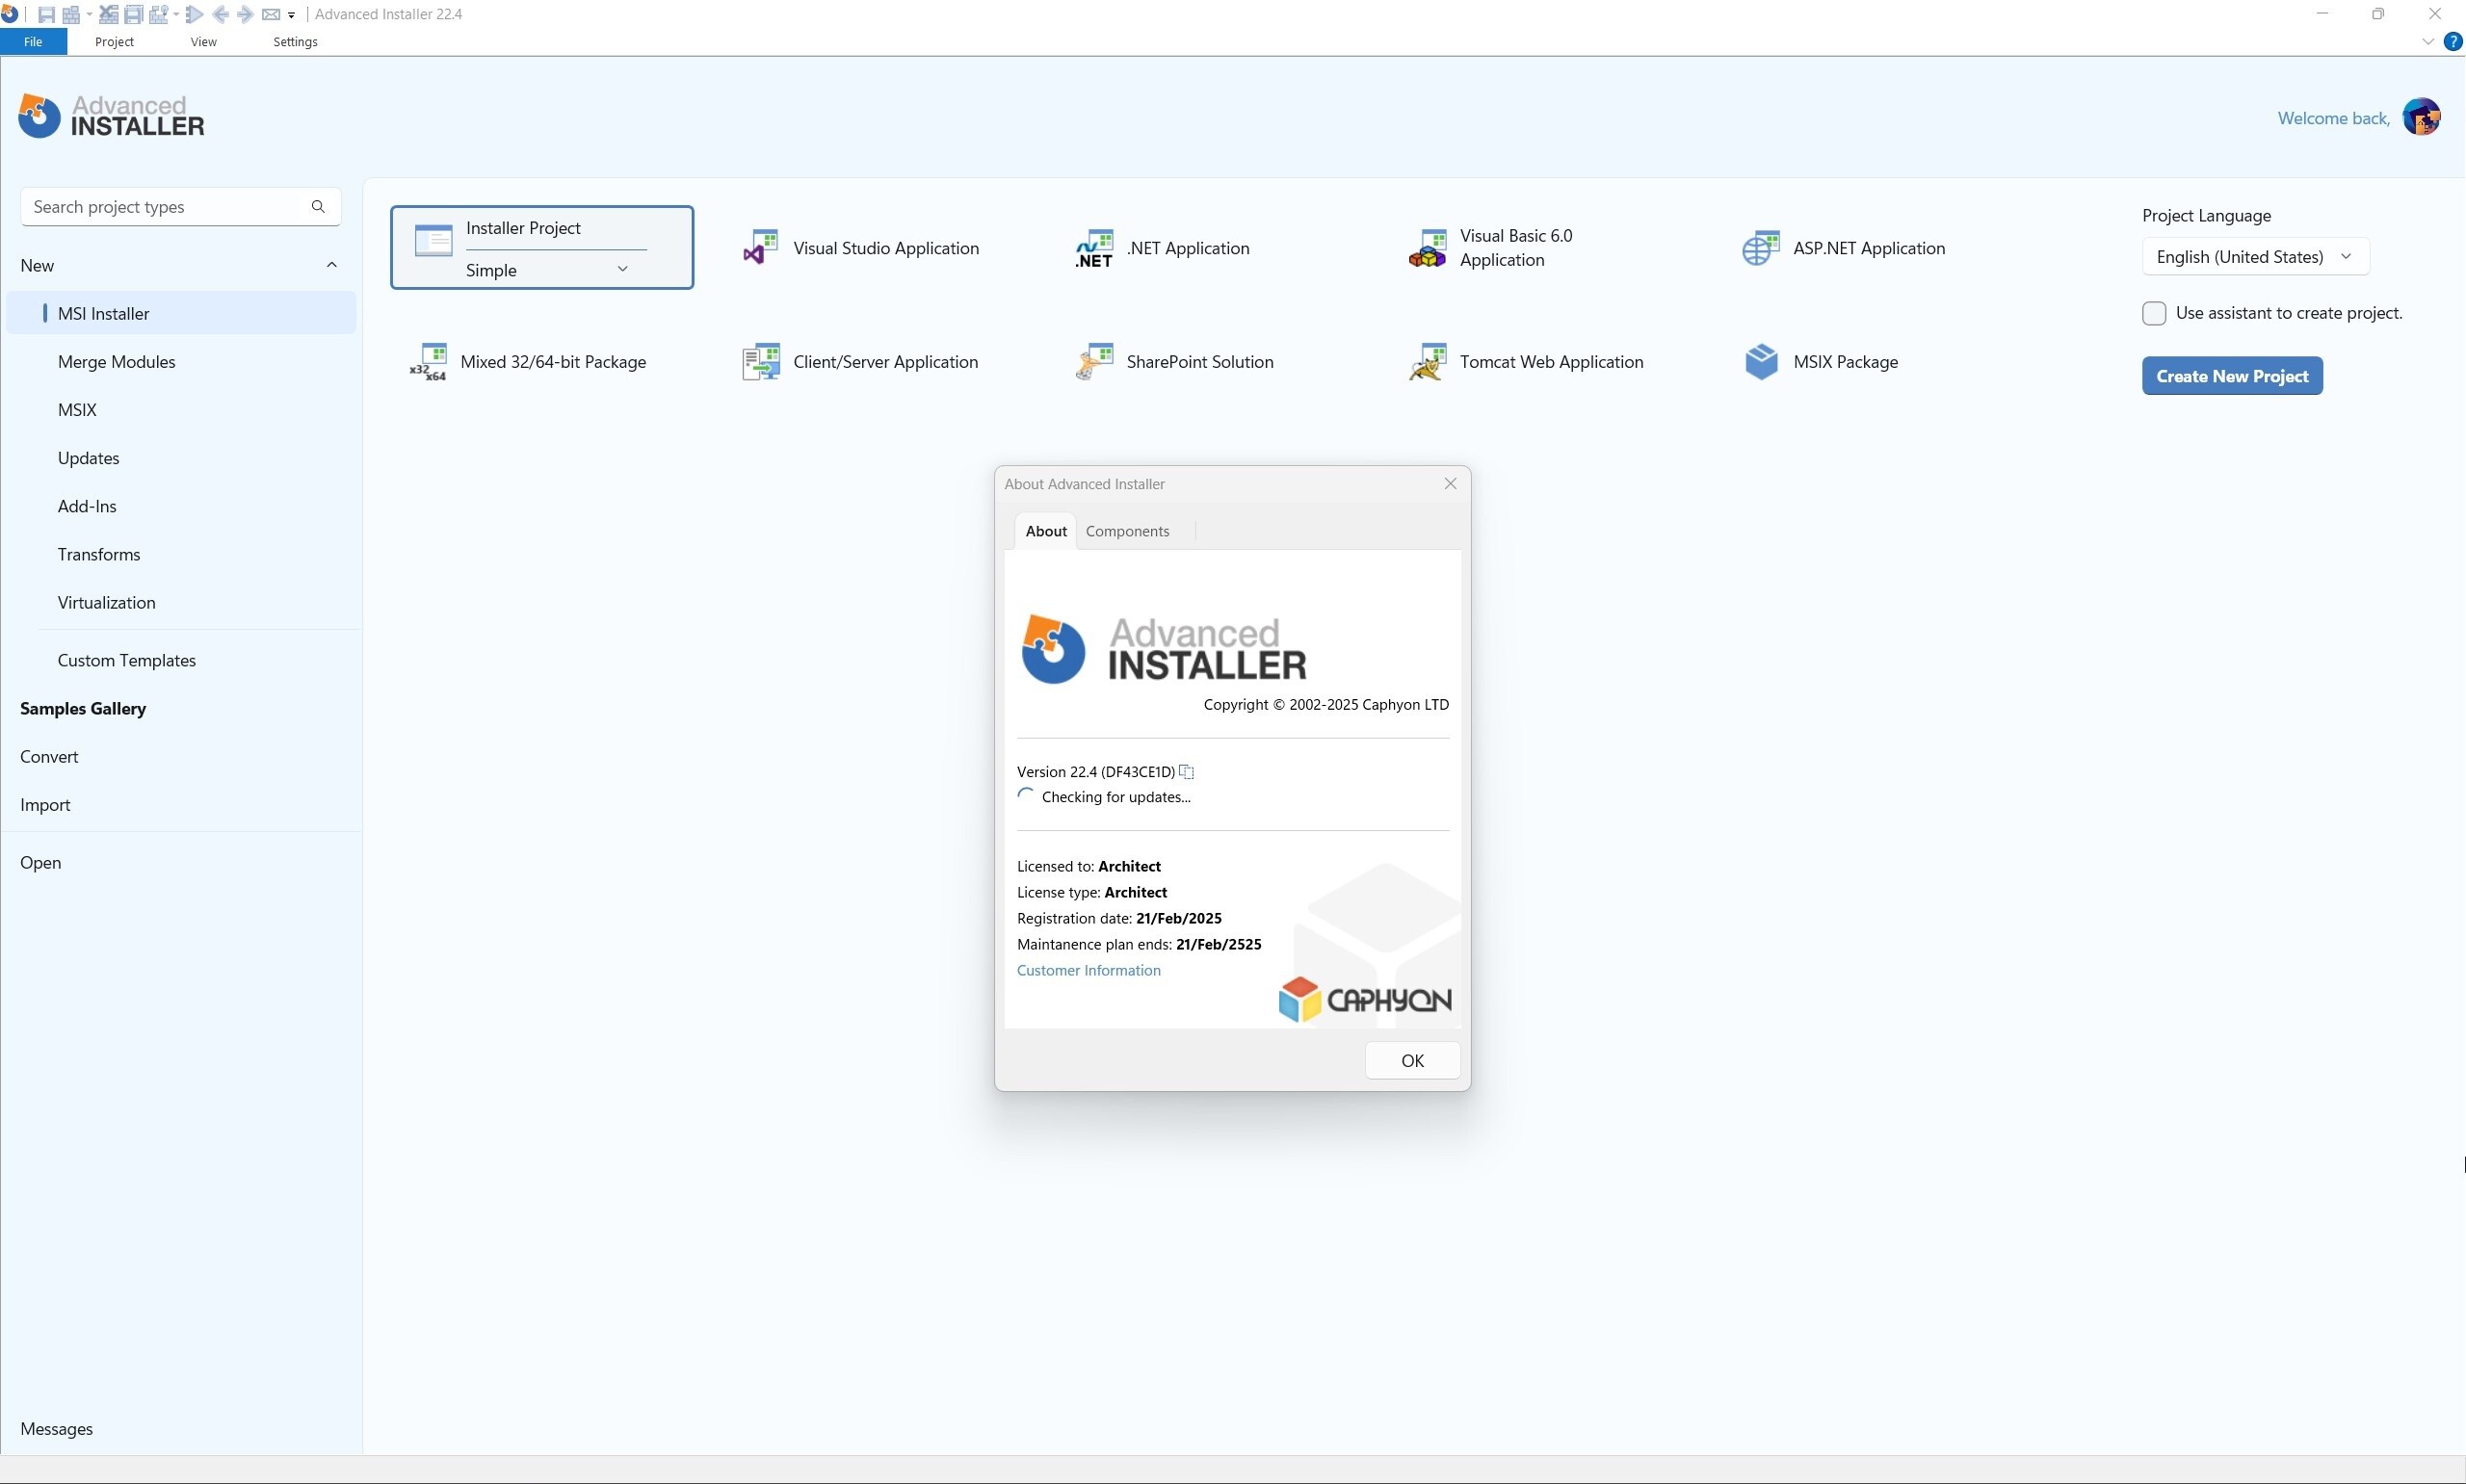Close the About Advanced Installer dialog
2466x1484 pixels.
coord(1450,484)
